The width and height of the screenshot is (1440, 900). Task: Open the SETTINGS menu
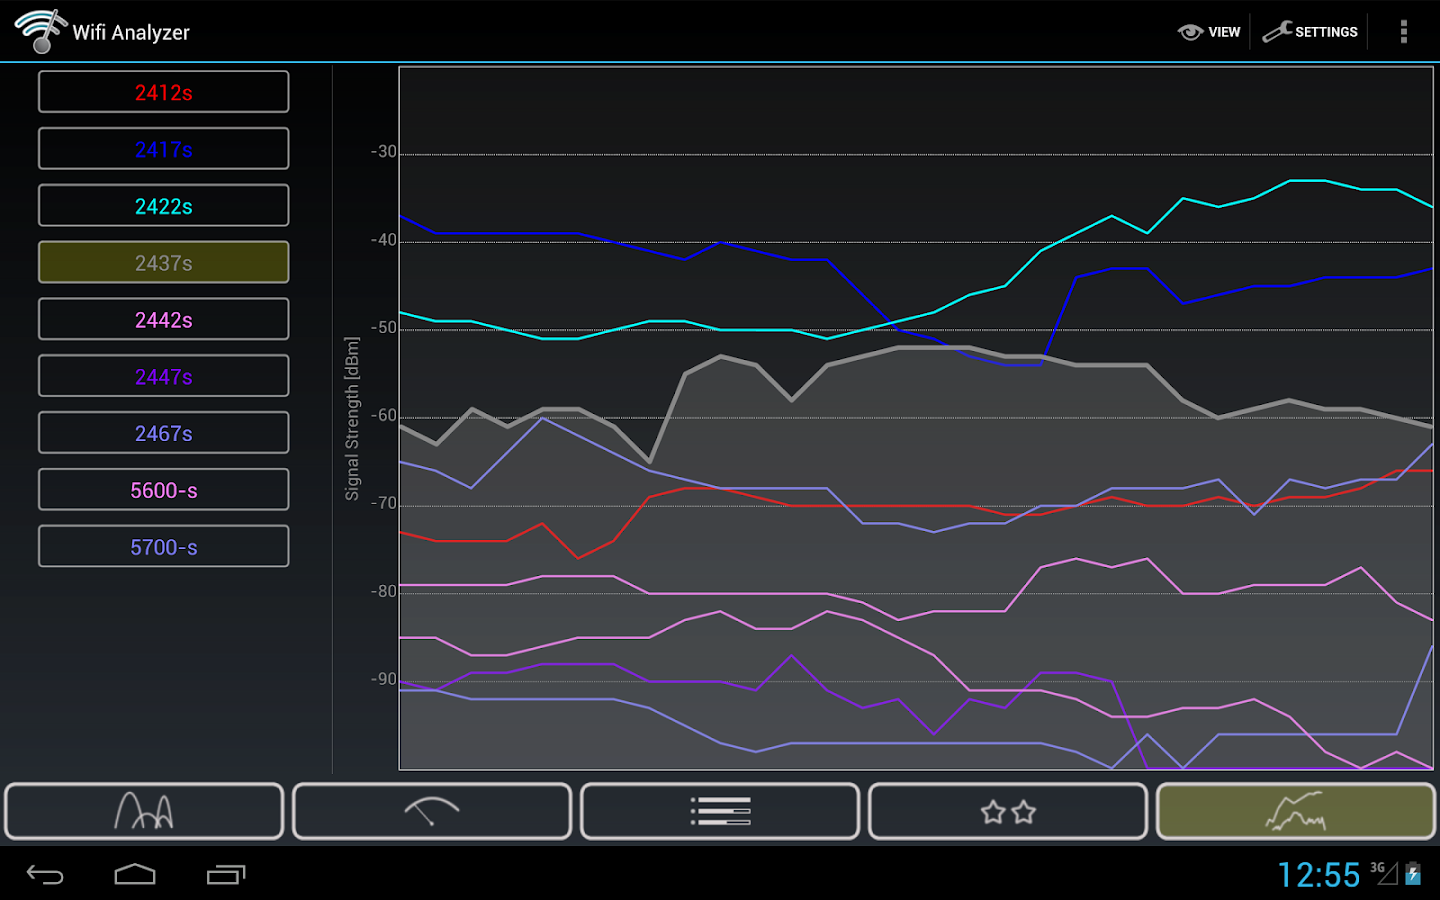pos(1311,31)
